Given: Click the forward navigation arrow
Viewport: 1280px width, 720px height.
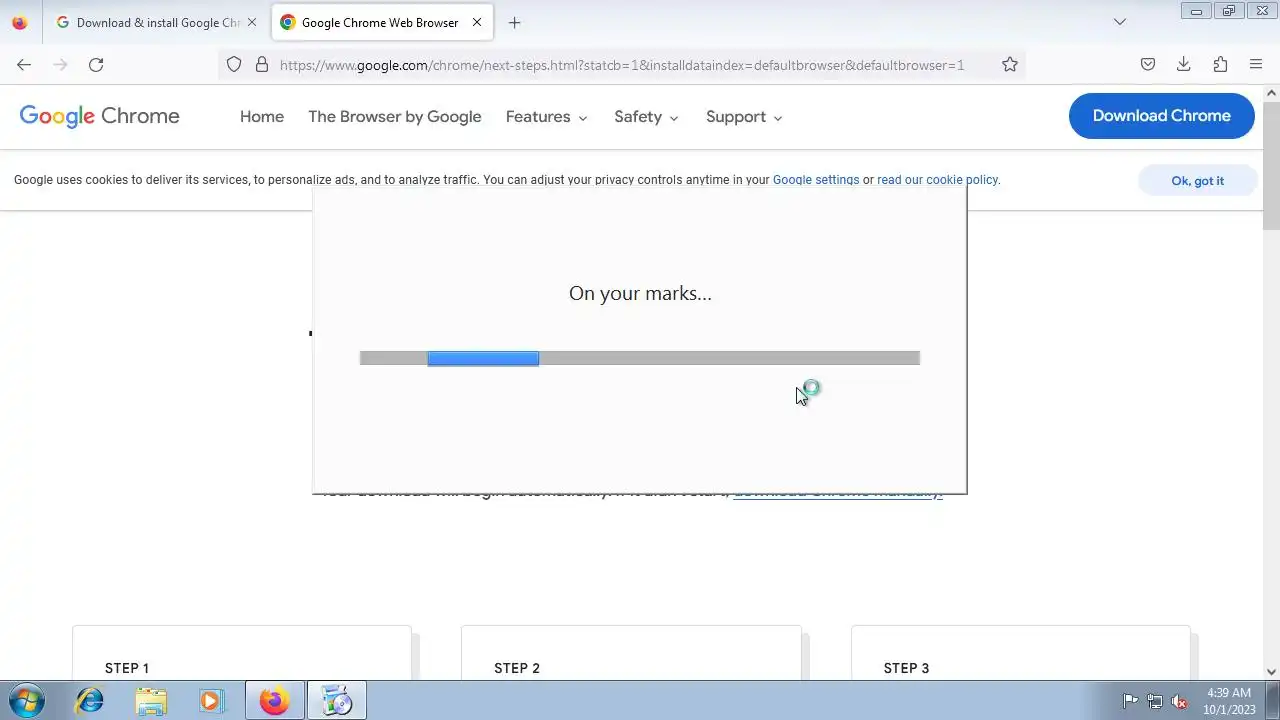Looking at the screenshot, I should pos(60,64).
